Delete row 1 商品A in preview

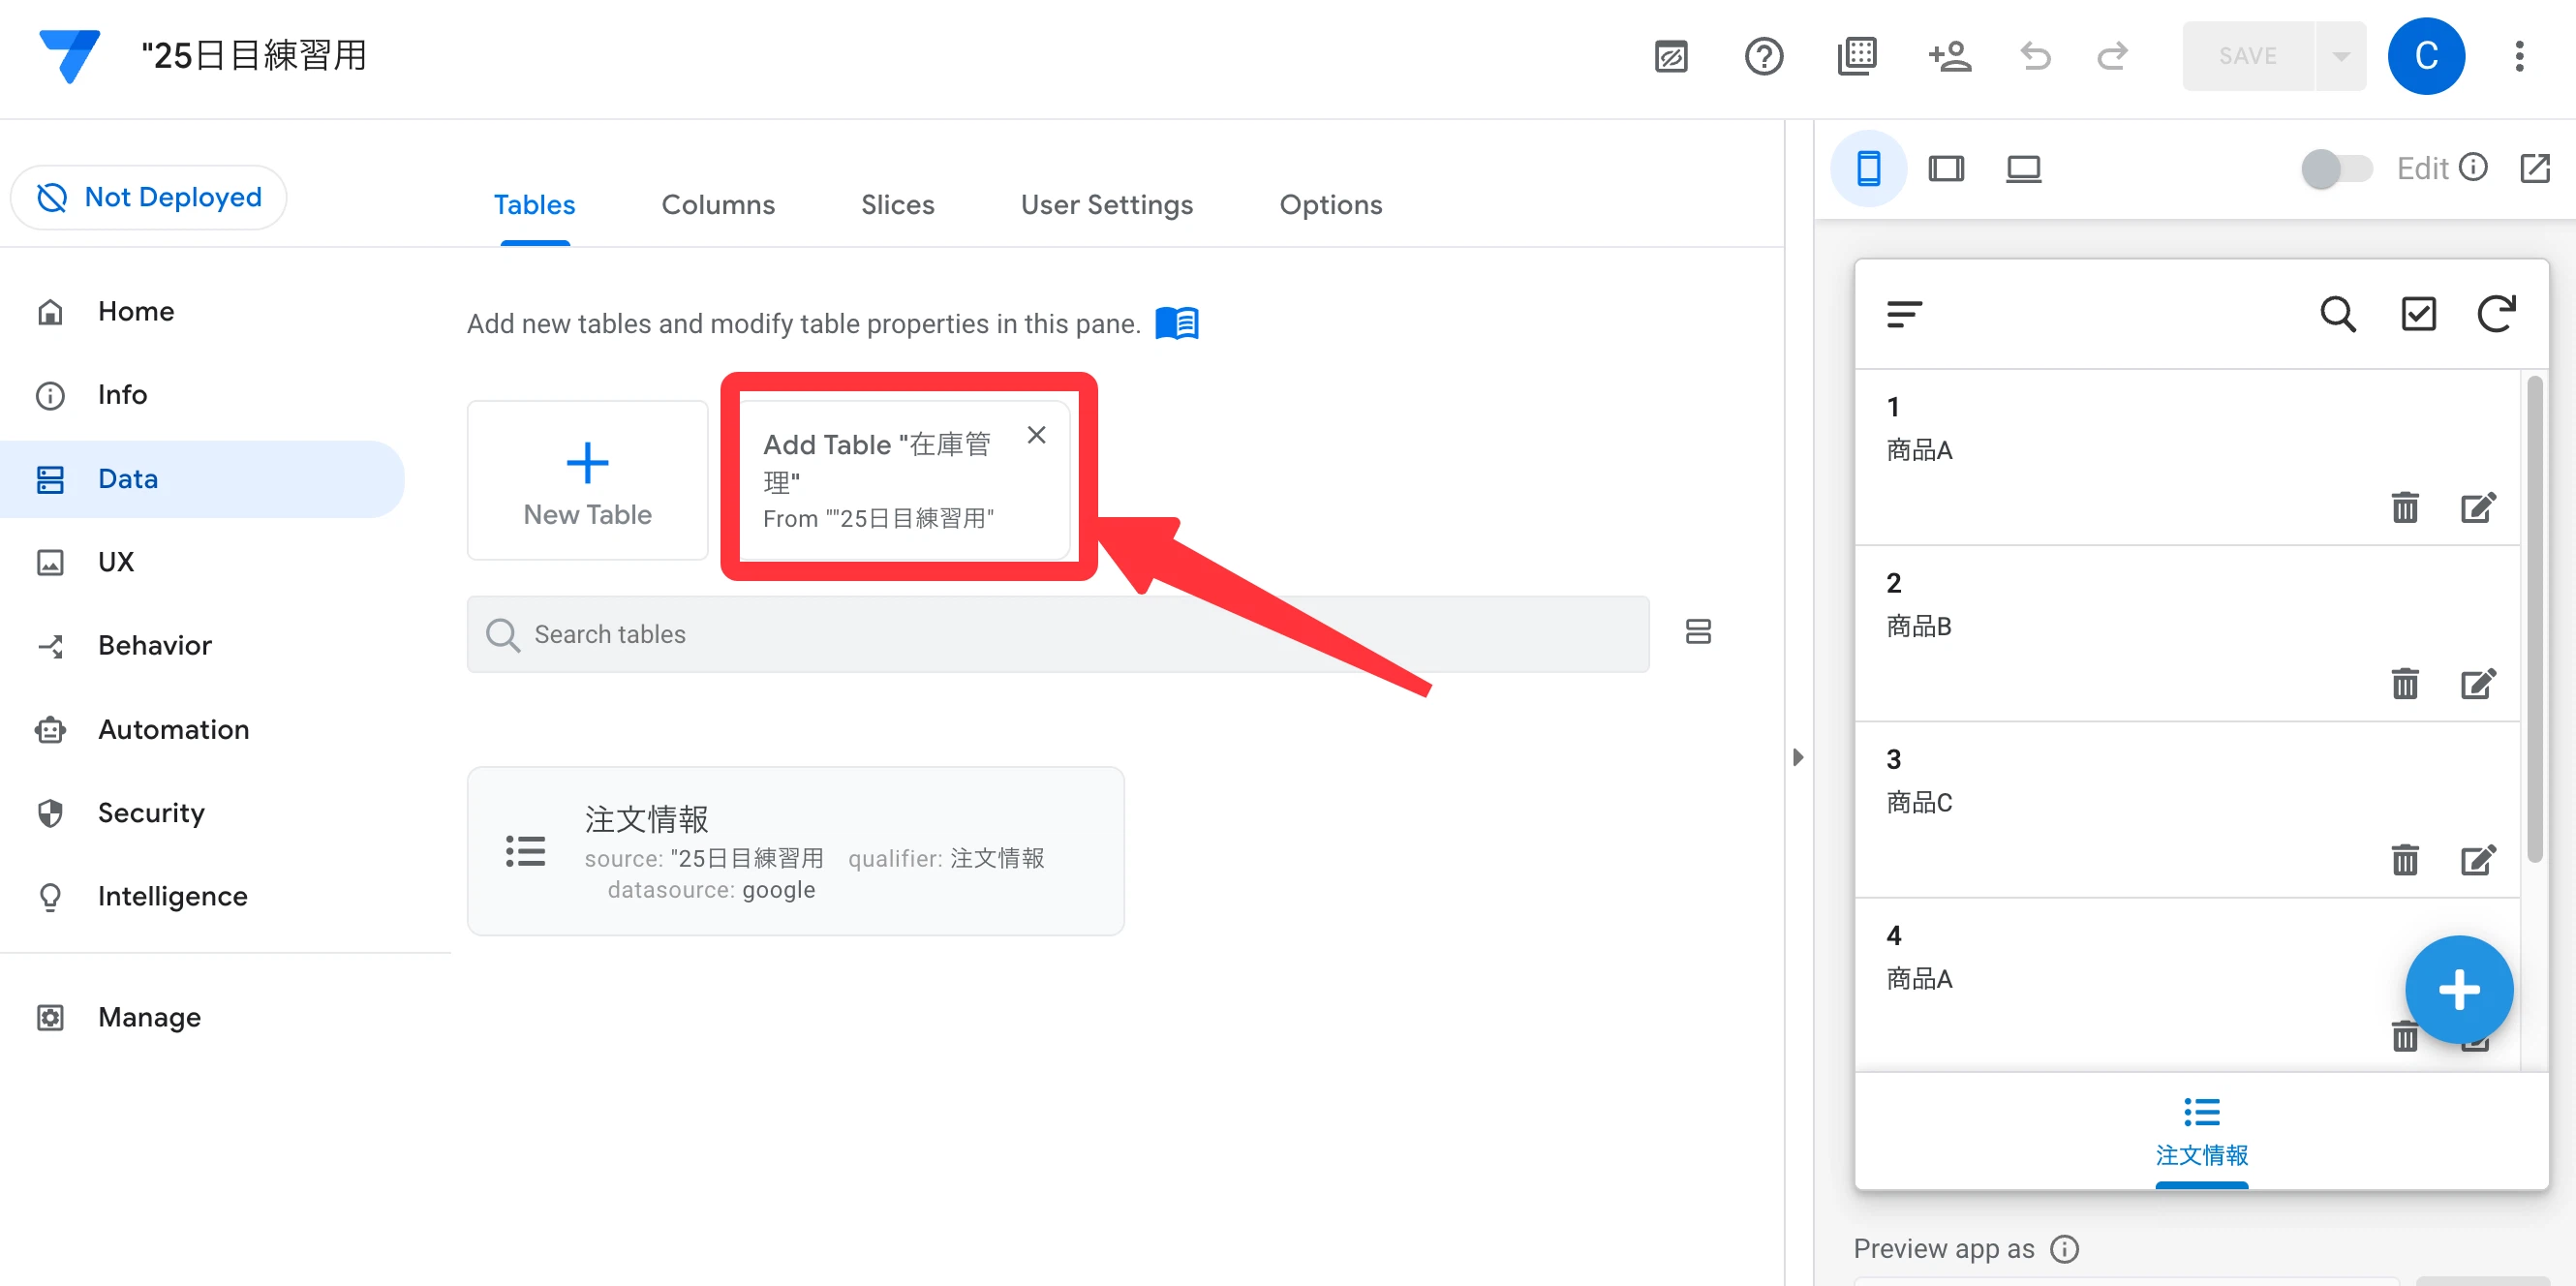2405,508
